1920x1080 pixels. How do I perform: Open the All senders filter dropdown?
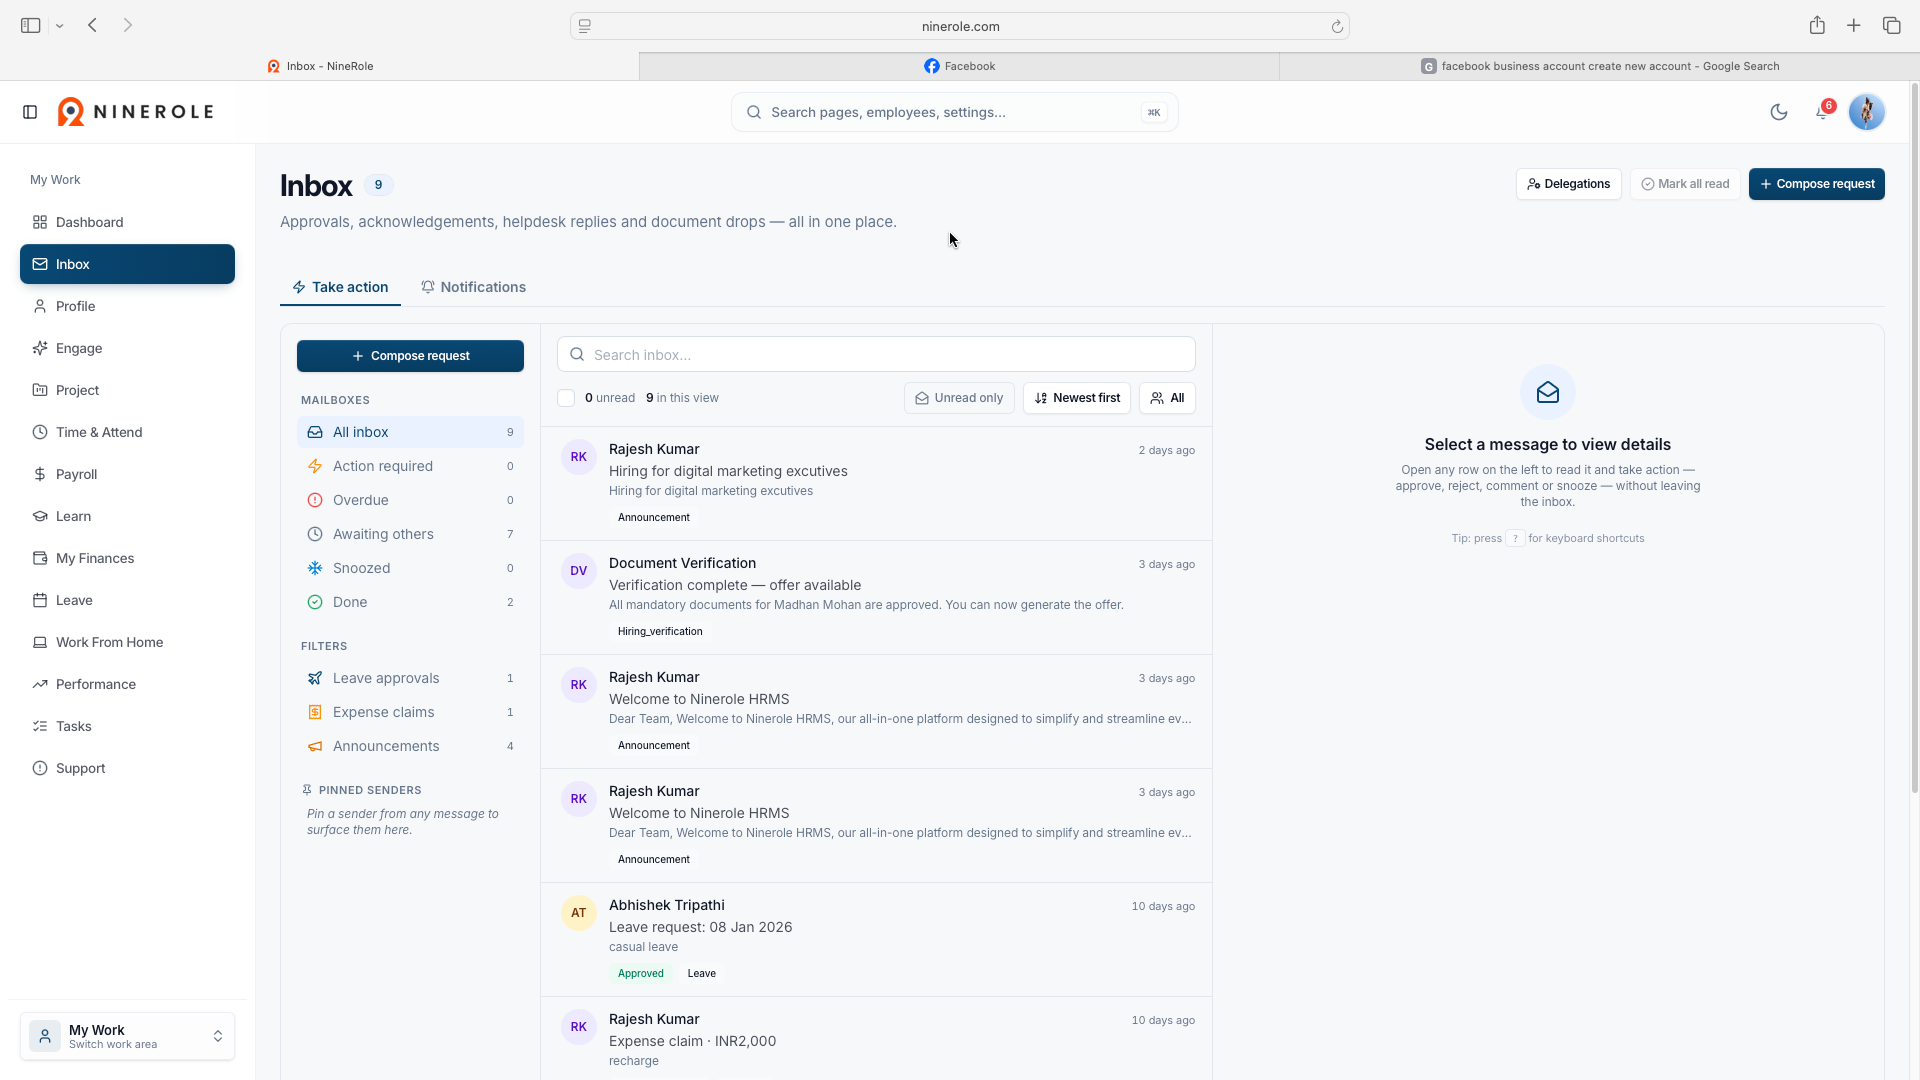pos(1167,398)
